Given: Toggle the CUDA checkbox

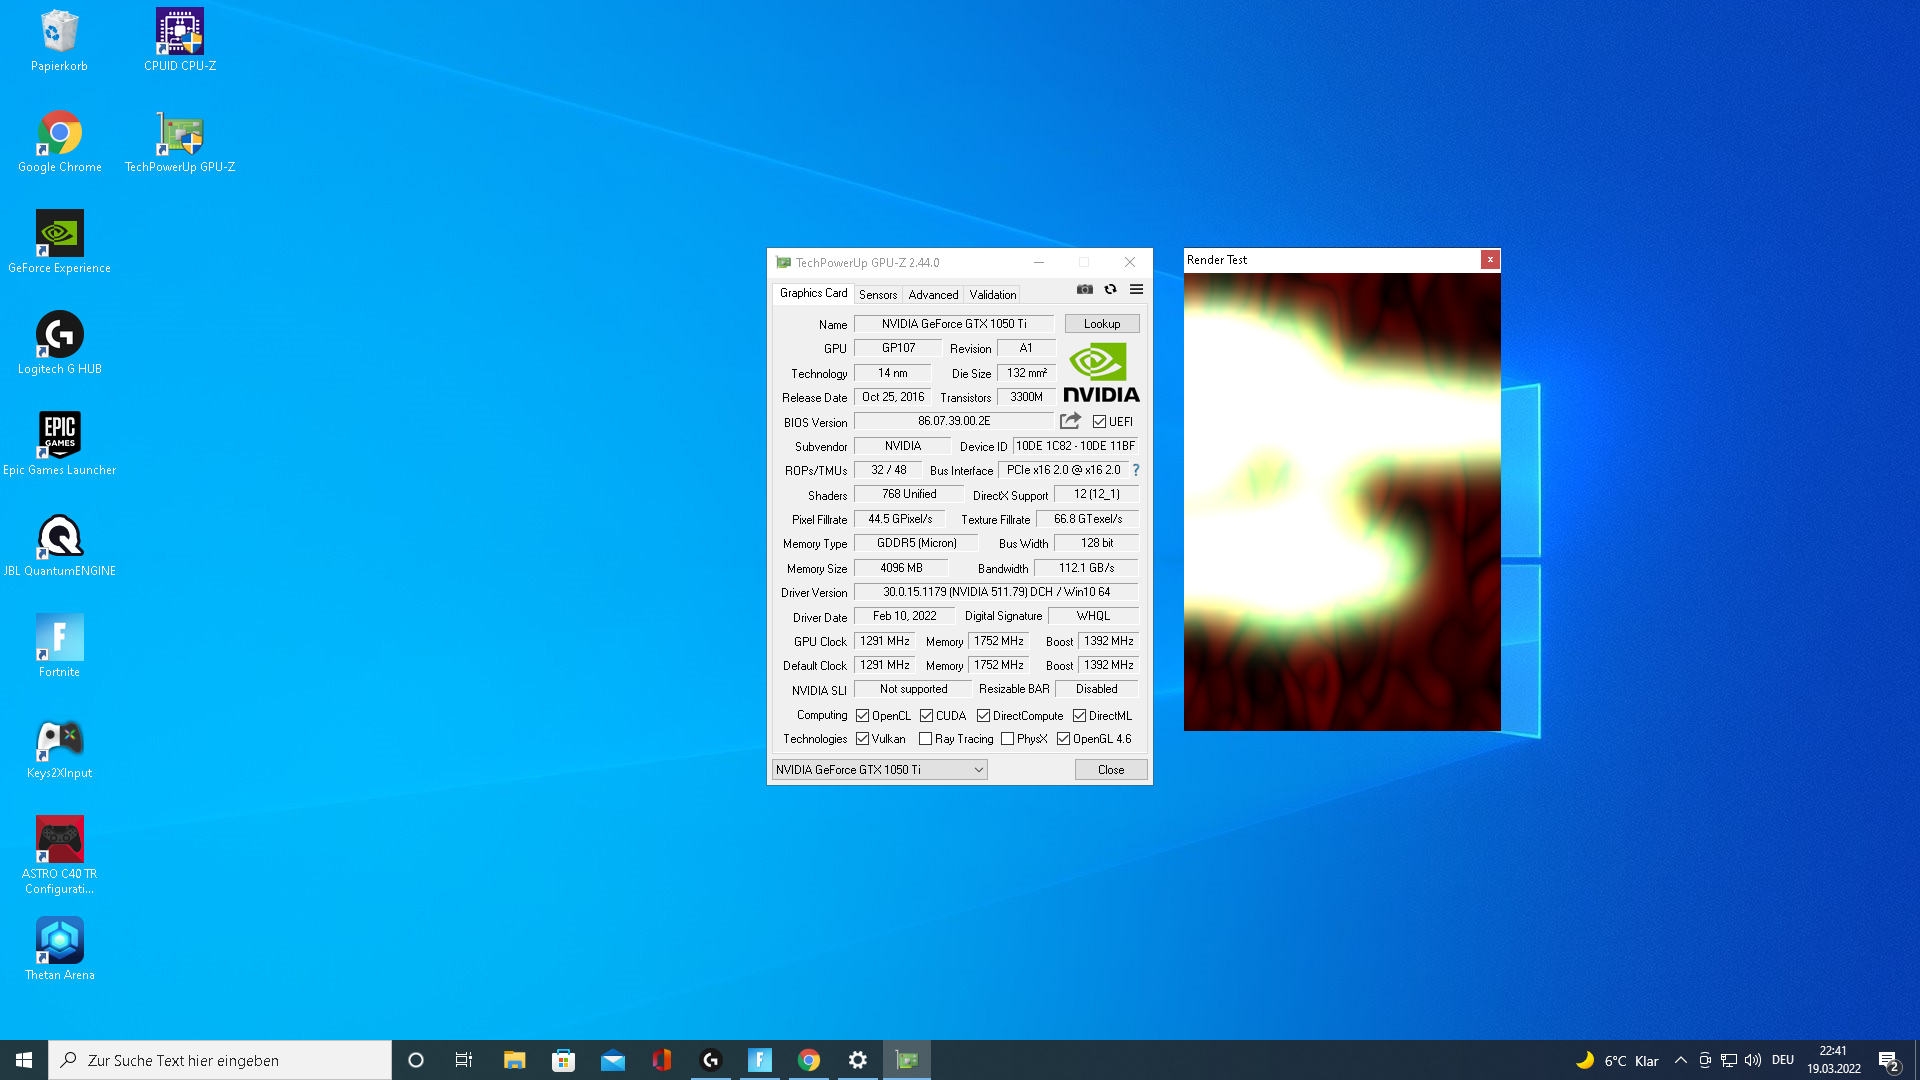Looking at the screenshot, I should [x=926, y=716].
